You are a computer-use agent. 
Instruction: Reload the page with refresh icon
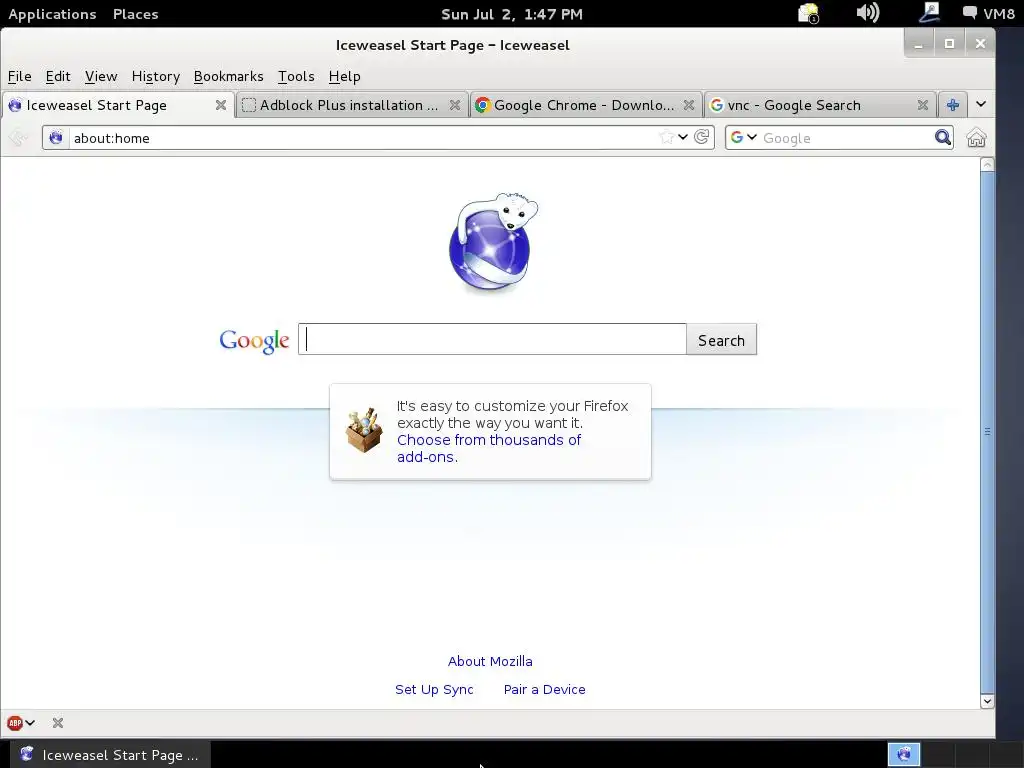coord(702,137)
